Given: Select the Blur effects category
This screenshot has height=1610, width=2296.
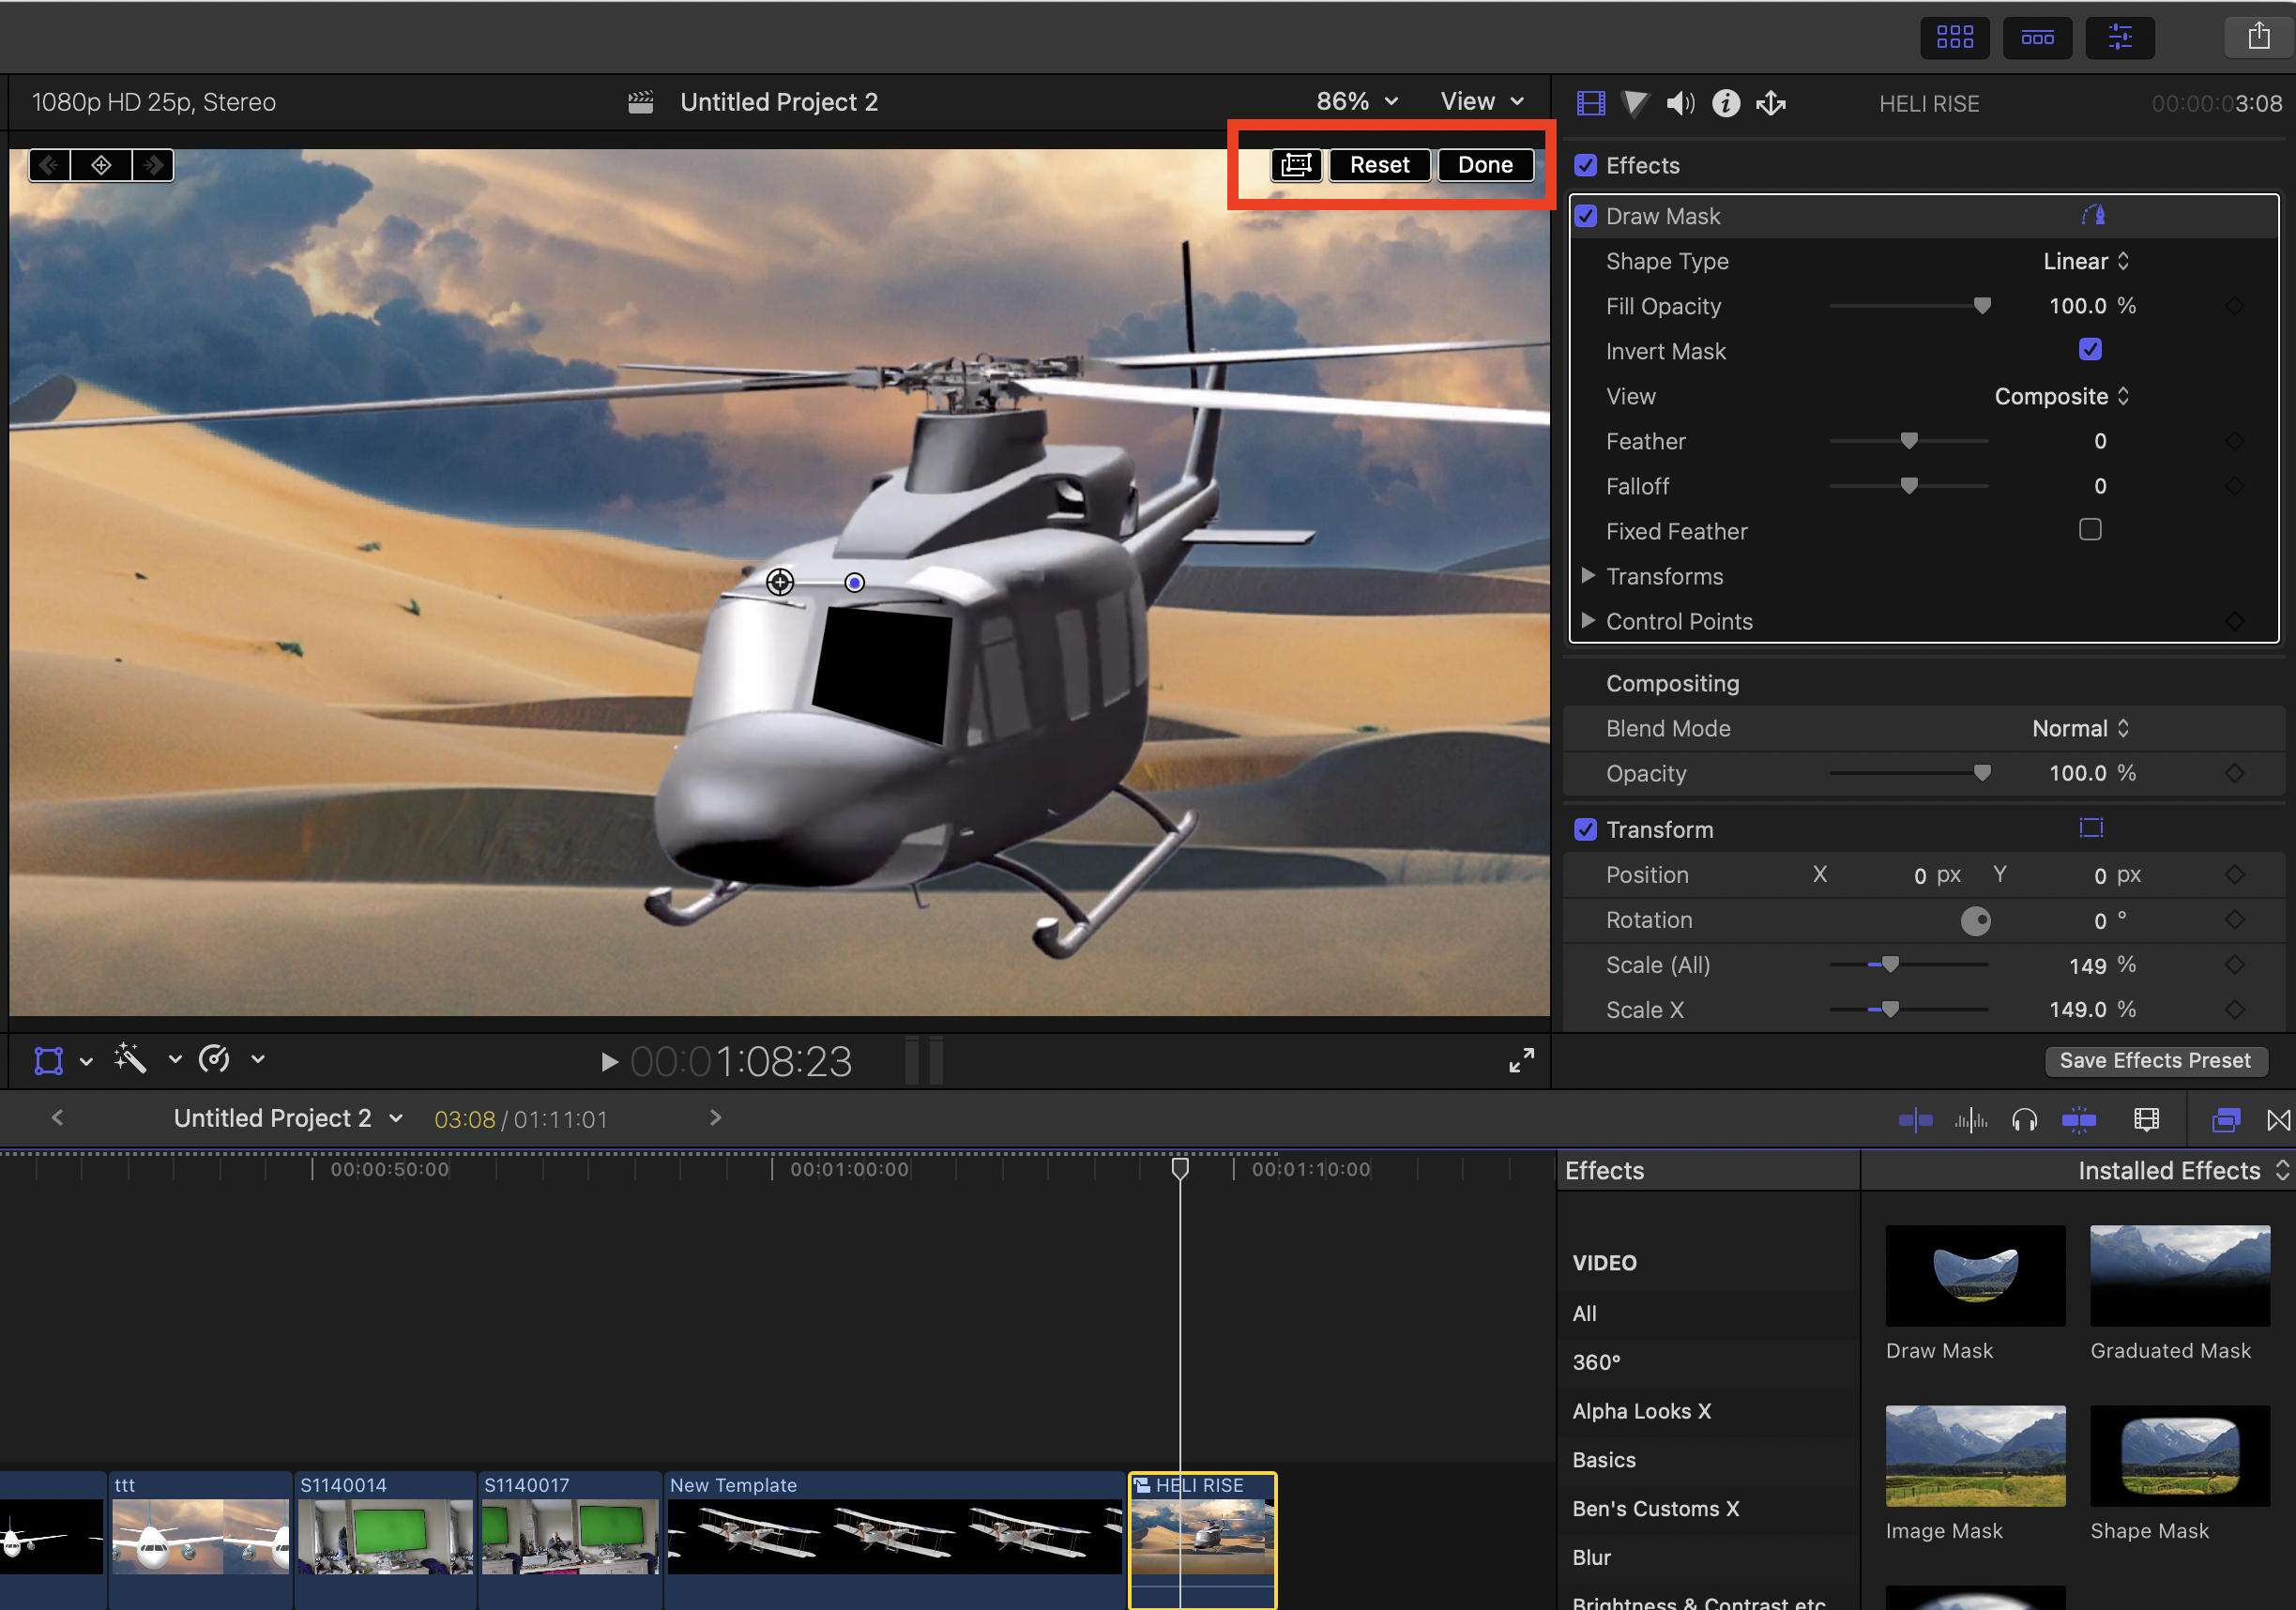Looking at the screenshot, I should 1591,1557.
